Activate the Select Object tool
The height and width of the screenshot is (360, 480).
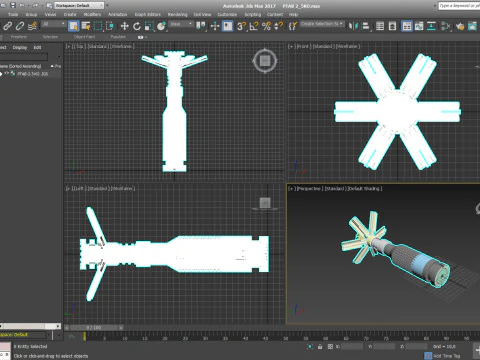coord(74,26)
